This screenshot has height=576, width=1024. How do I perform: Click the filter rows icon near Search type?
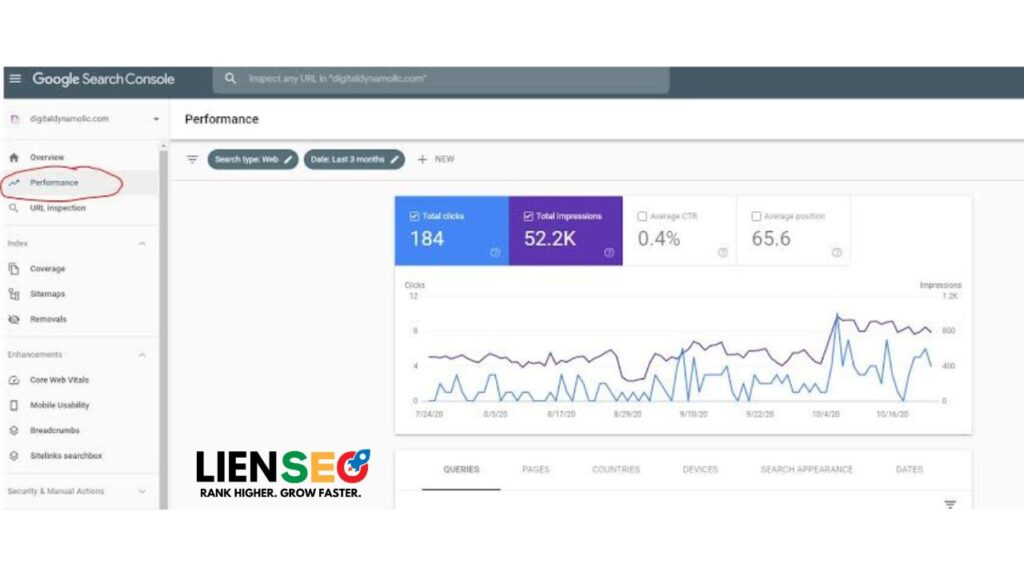tap(192, 159)
